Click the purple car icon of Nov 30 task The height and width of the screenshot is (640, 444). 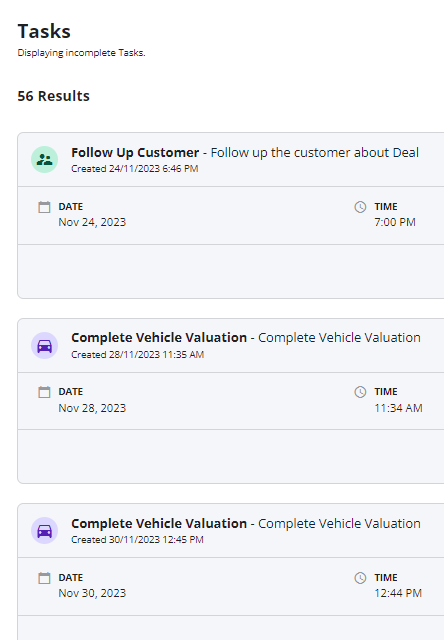pos(44,531)
